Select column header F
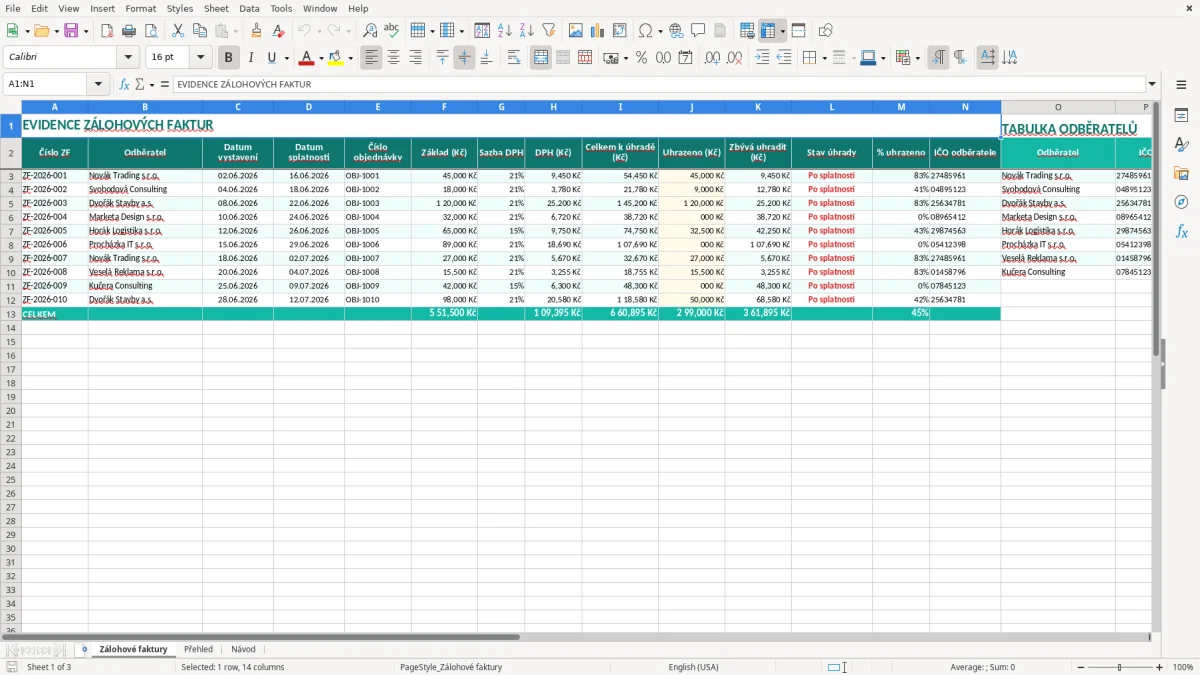The width and height of the screenshot is (1200, 675). tap(444, 106)
